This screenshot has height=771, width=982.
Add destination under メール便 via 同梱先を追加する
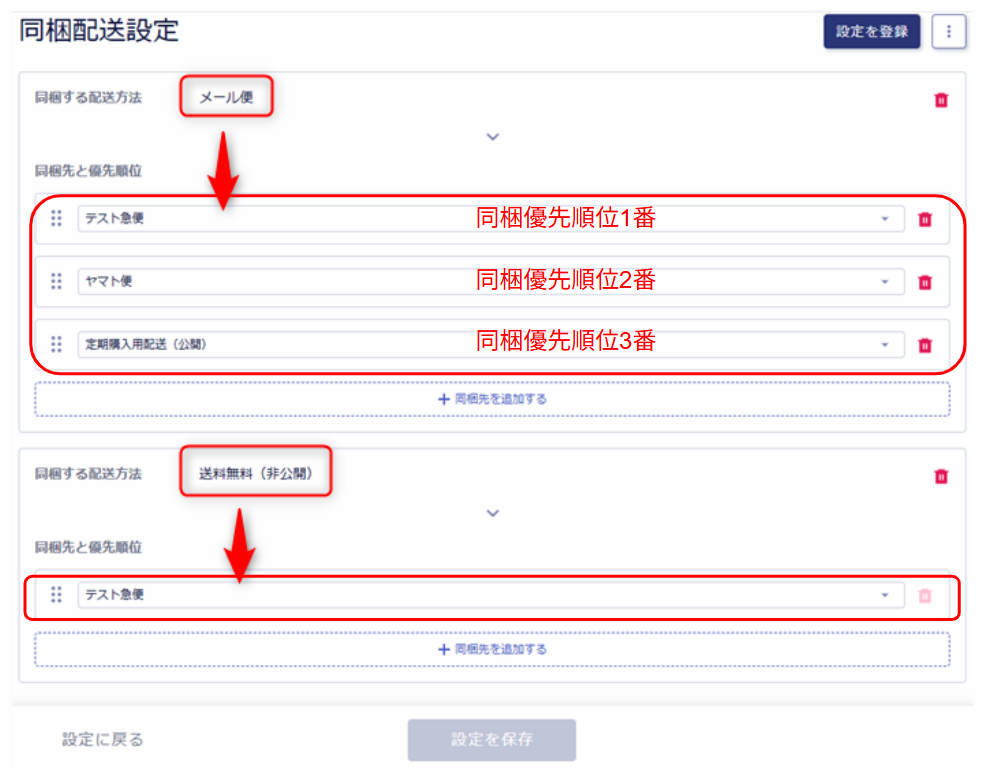[x=492, y=399]
